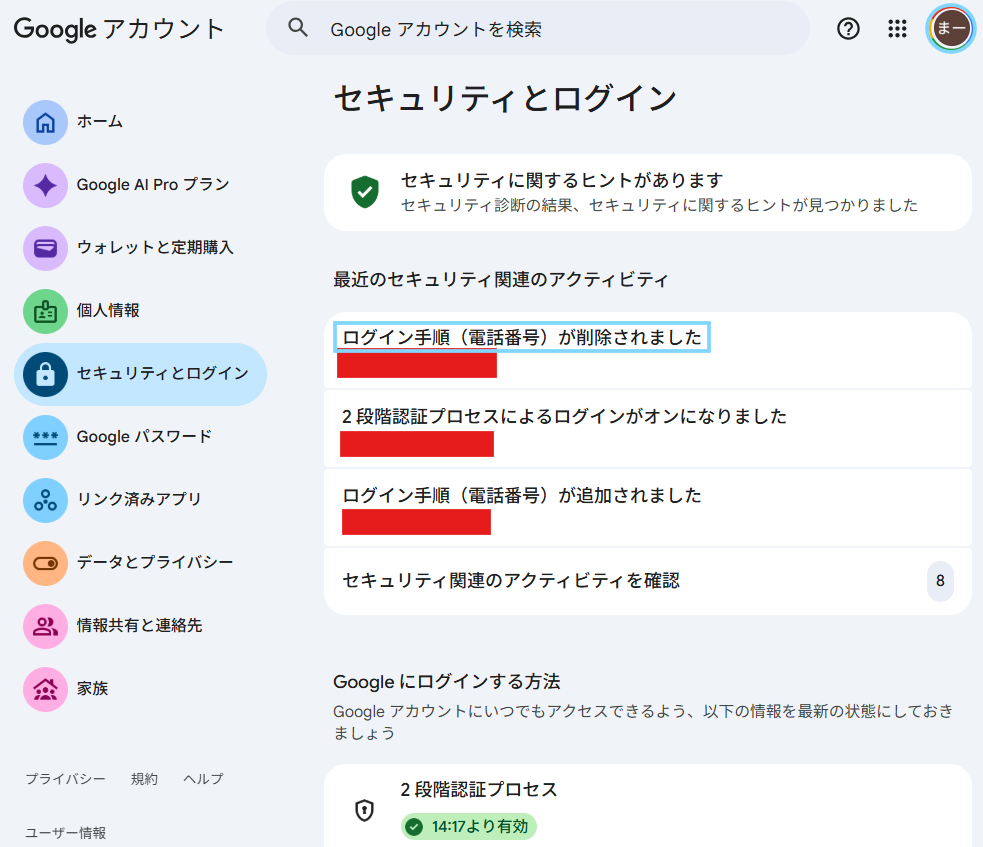Image resolution: width=983 pixels, height=847 pixels.
Task: Click the 2-step verification shield icon
Action: [364, 810]
